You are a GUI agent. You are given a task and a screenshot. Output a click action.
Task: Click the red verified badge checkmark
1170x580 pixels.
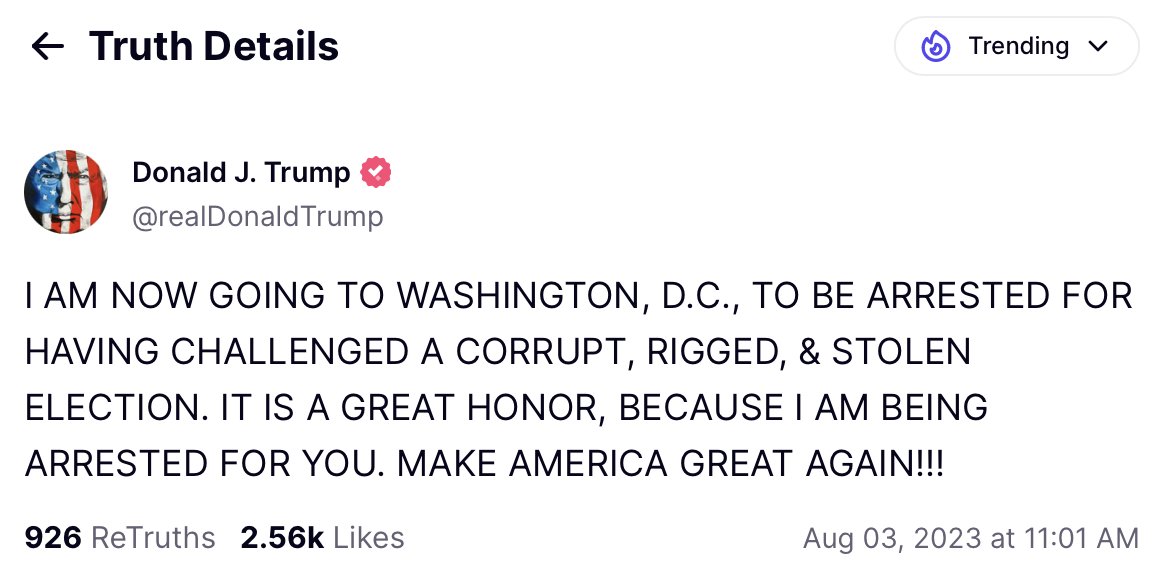point(375,173)
